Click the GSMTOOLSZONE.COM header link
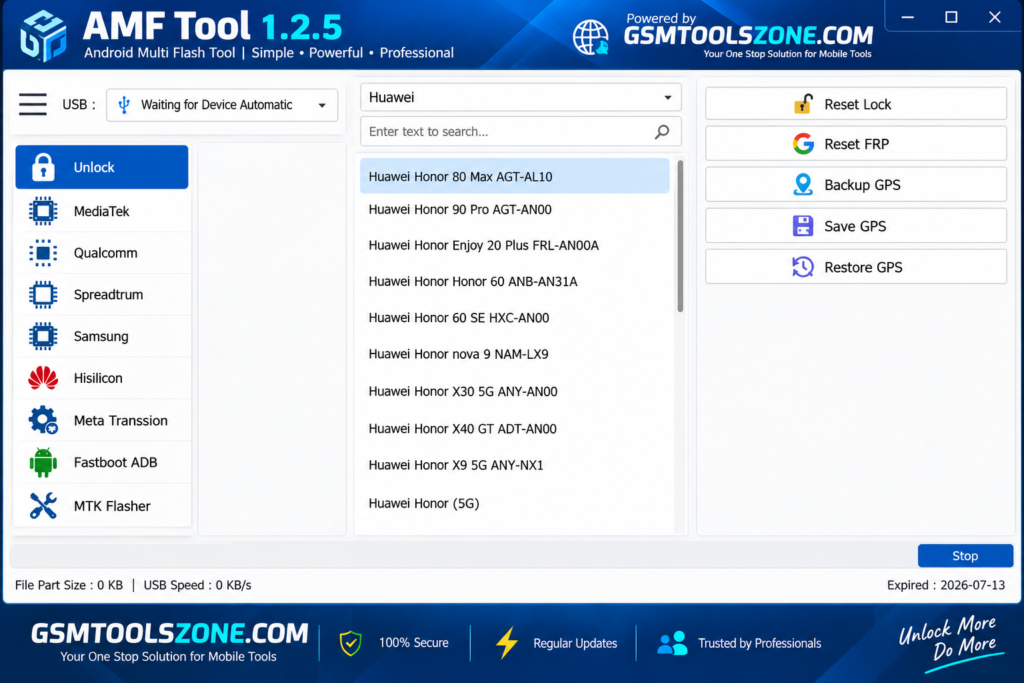The height and width of the screenshot is (683, 1024). tap(748, 35)
